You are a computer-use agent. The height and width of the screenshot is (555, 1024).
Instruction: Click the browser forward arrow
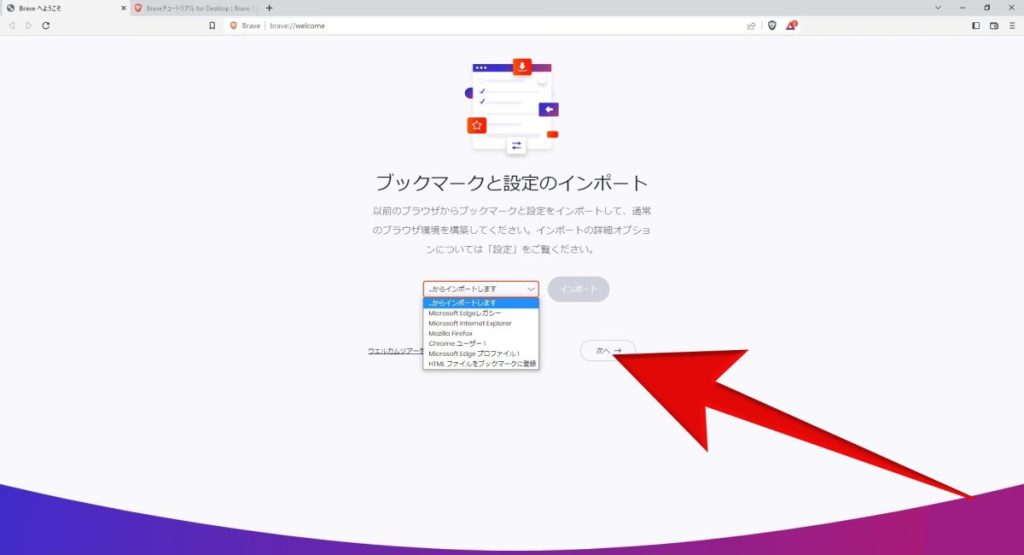coord(28,25)
